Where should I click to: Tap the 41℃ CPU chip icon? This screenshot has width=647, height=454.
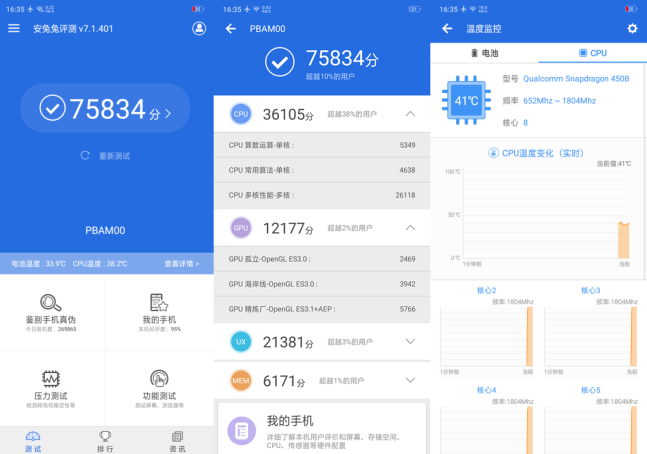466,100
